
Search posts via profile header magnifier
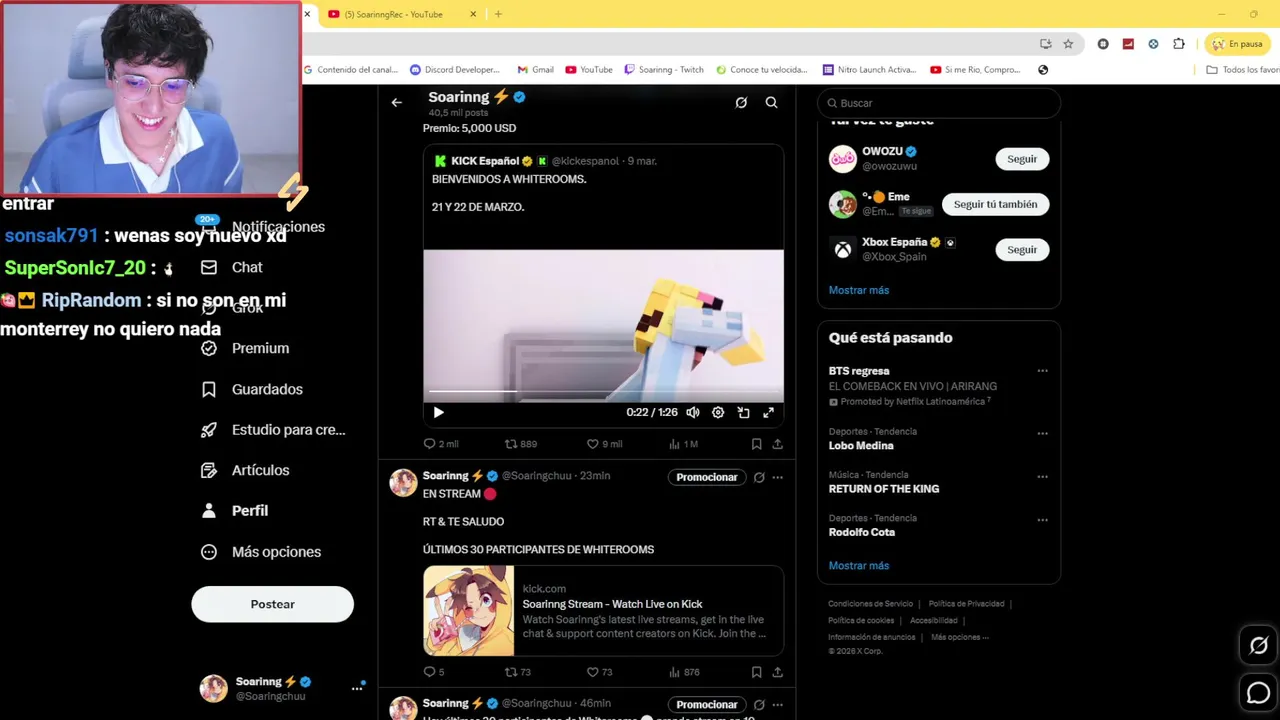[x=771, y=102]
